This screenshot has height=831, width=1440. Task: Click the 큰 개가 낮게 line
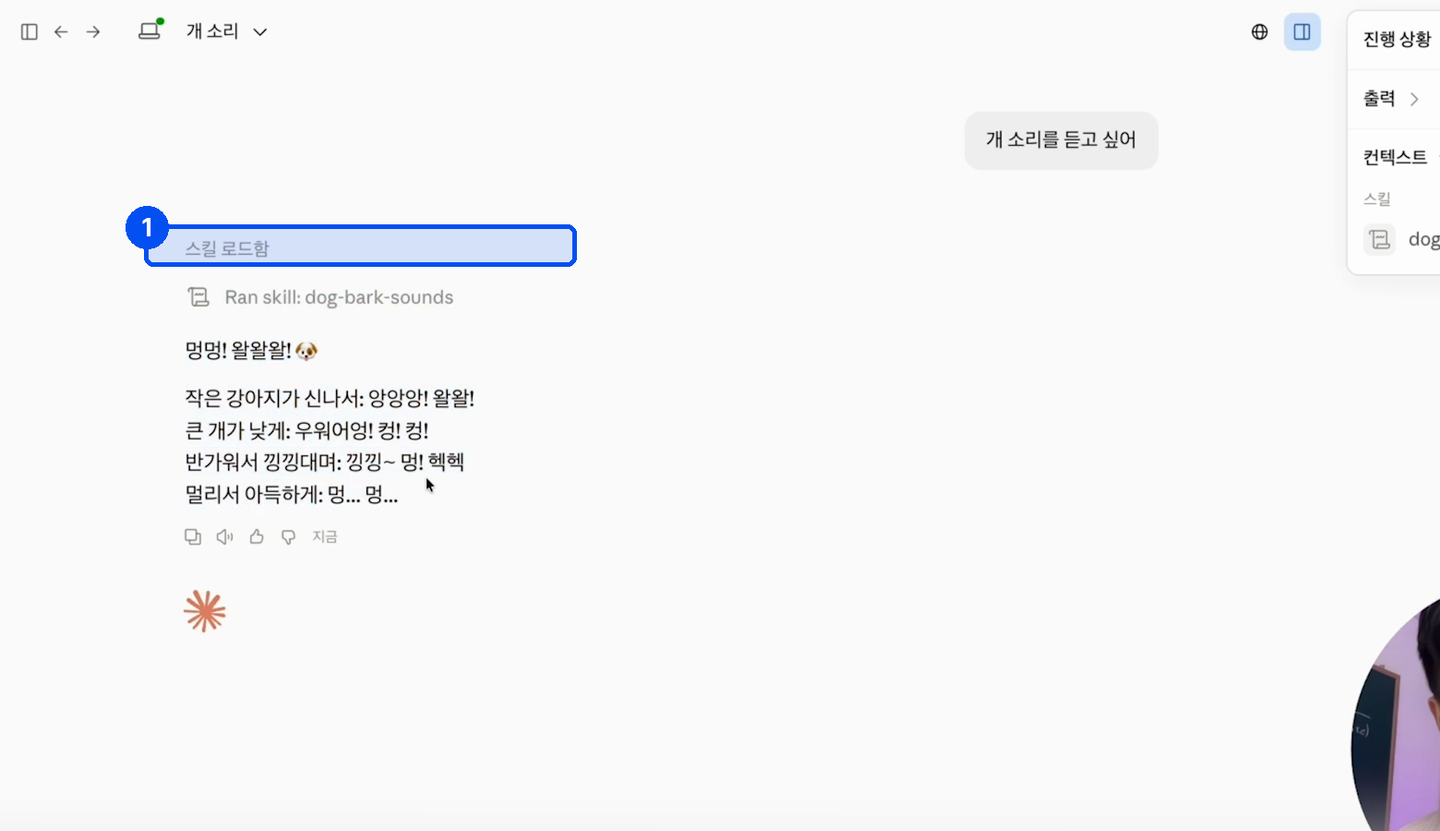point(307,430)
